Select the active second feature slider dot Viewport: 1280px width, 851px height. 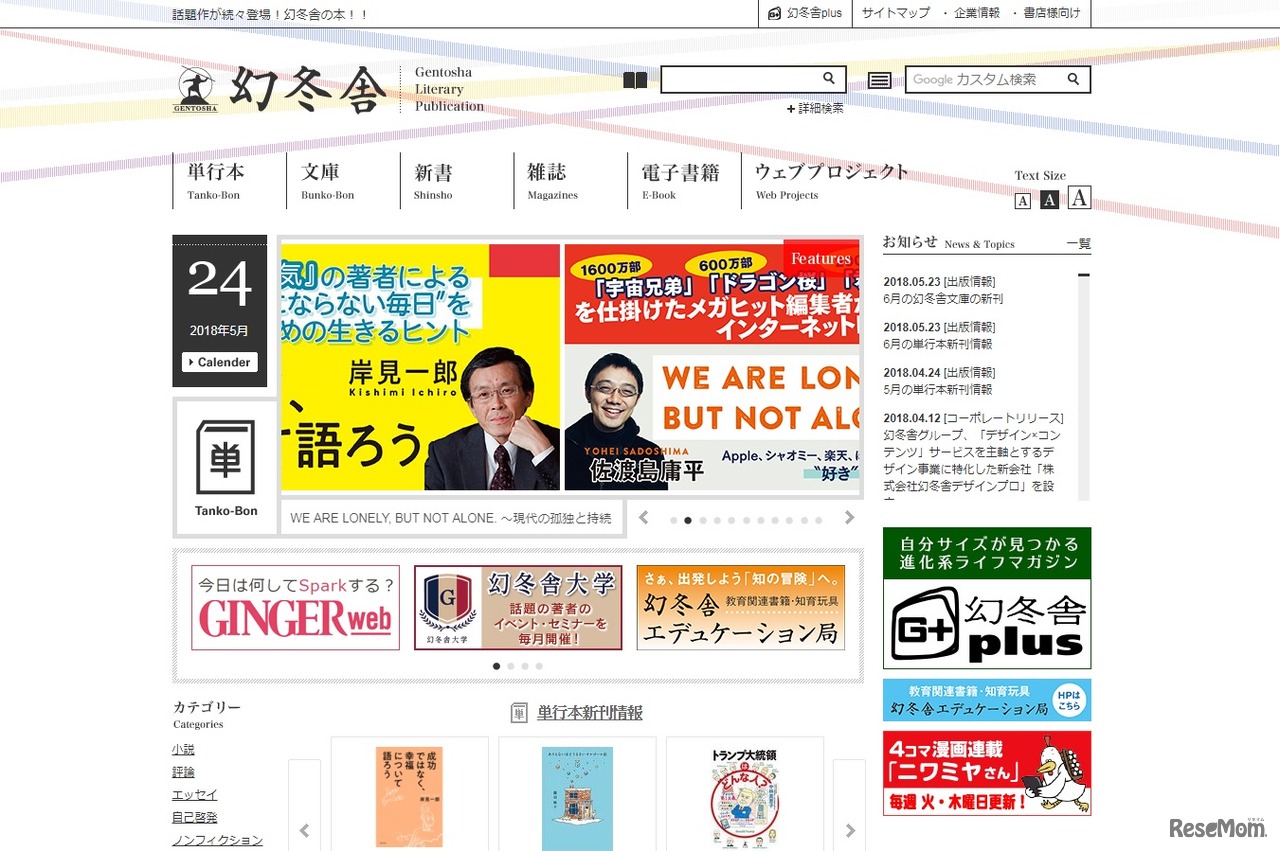[688, 520]
